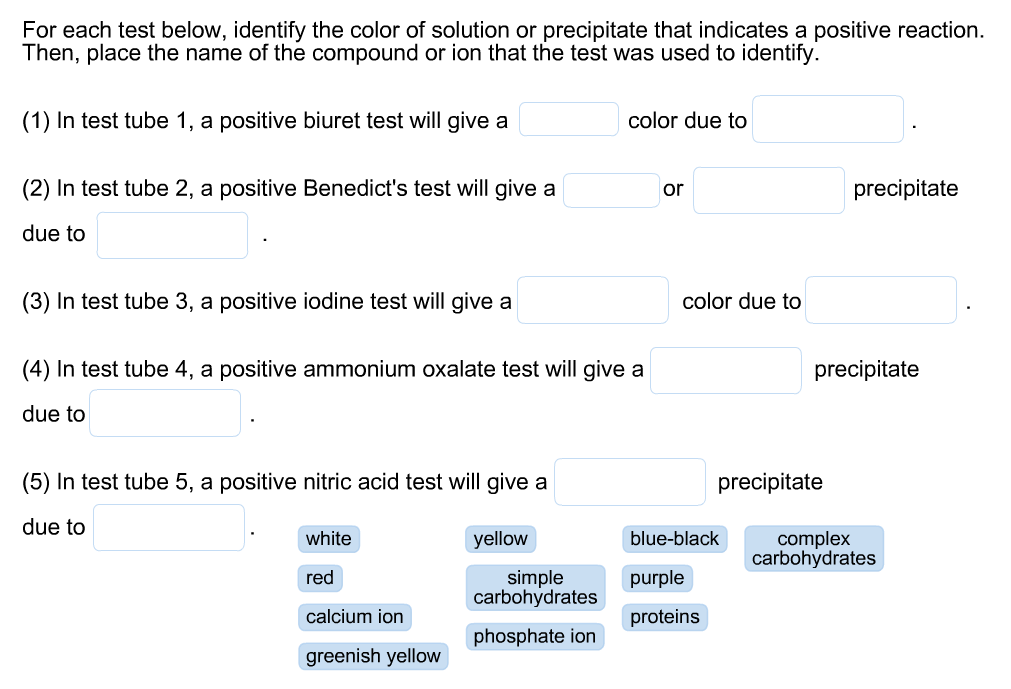The image size is (1011, 689).
Task: Click the precipitate color blank in ammonium oxalate question
Action: pyautogui.click(x=725, y=369)
